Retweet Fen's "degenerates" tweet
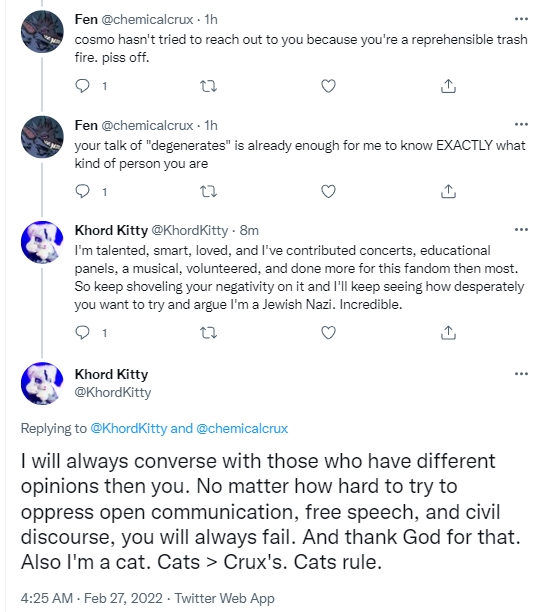The image size is (542, 612). click(x=208, y=191)
